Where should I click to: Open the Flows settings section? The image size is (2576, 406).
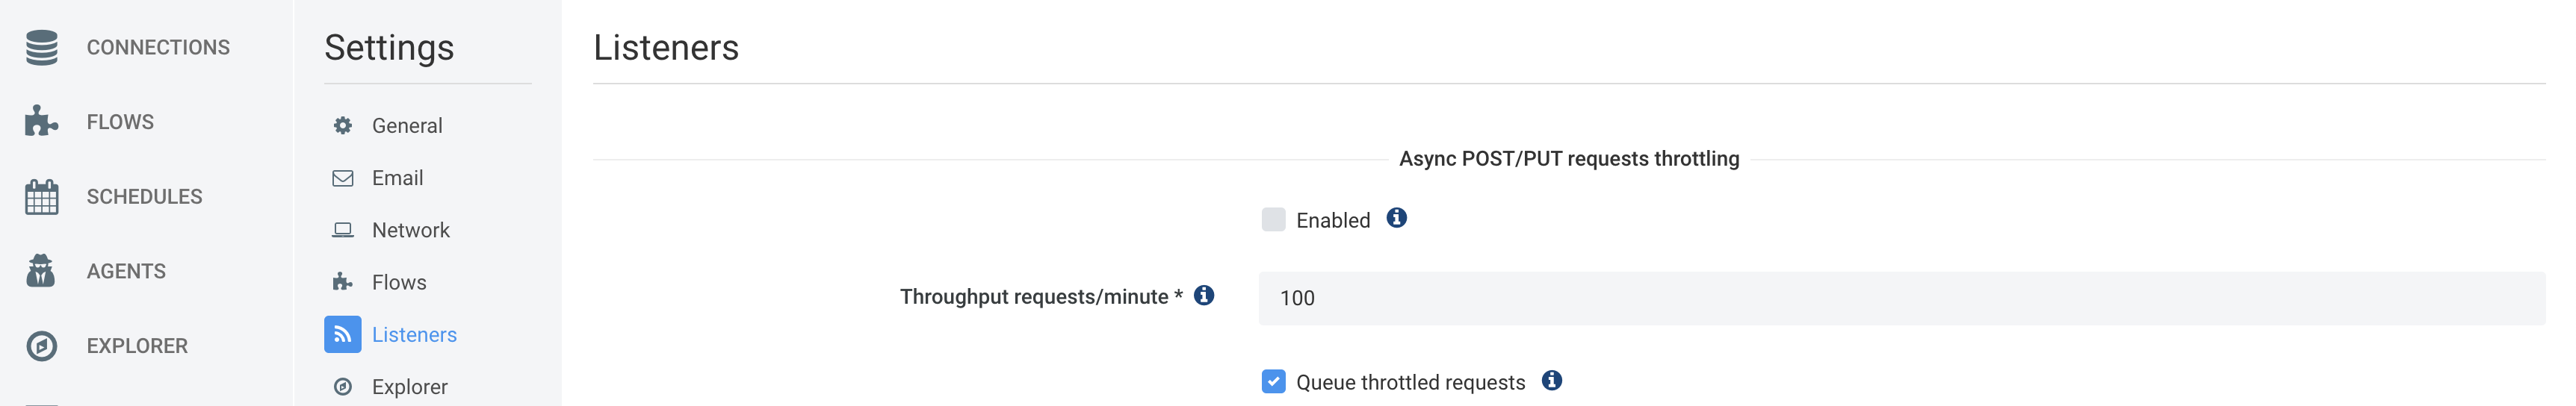point(399,282)
